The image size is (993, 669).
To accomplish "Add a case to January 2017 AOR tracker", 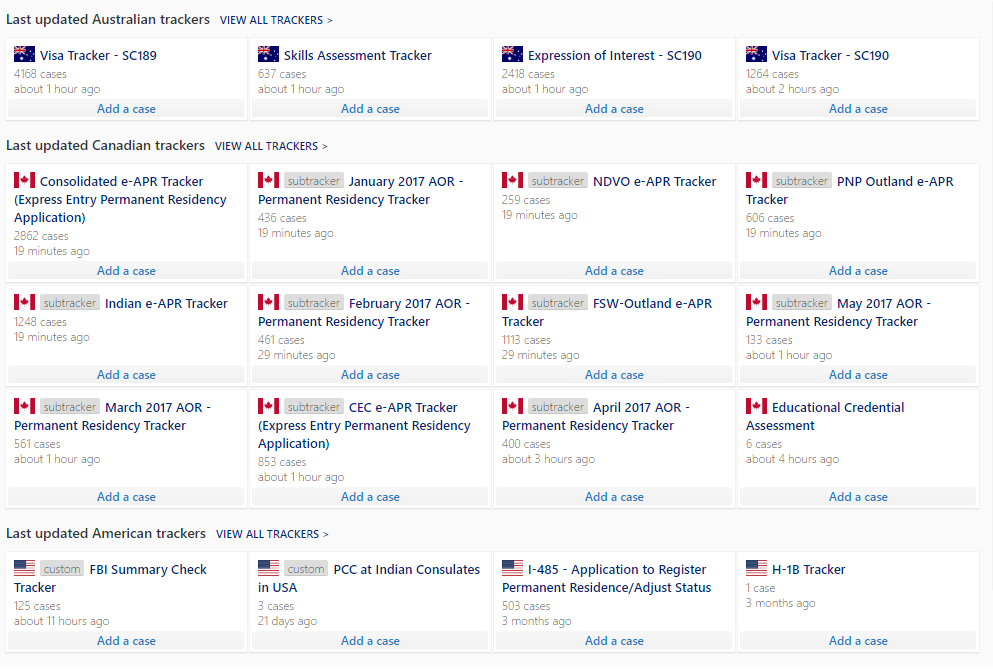I will (x=370, y=271).
